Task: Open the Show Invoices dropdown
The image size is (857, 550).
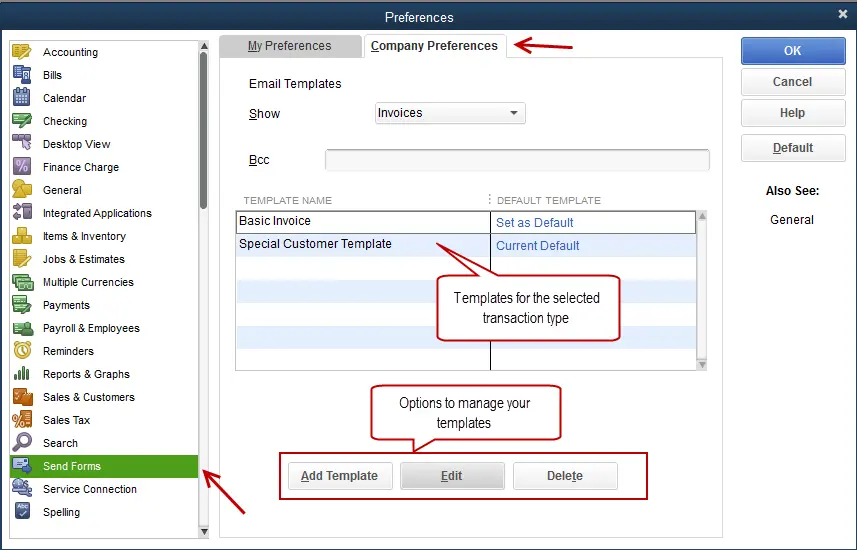Action: pyautogui.click(x=450, y=113)
